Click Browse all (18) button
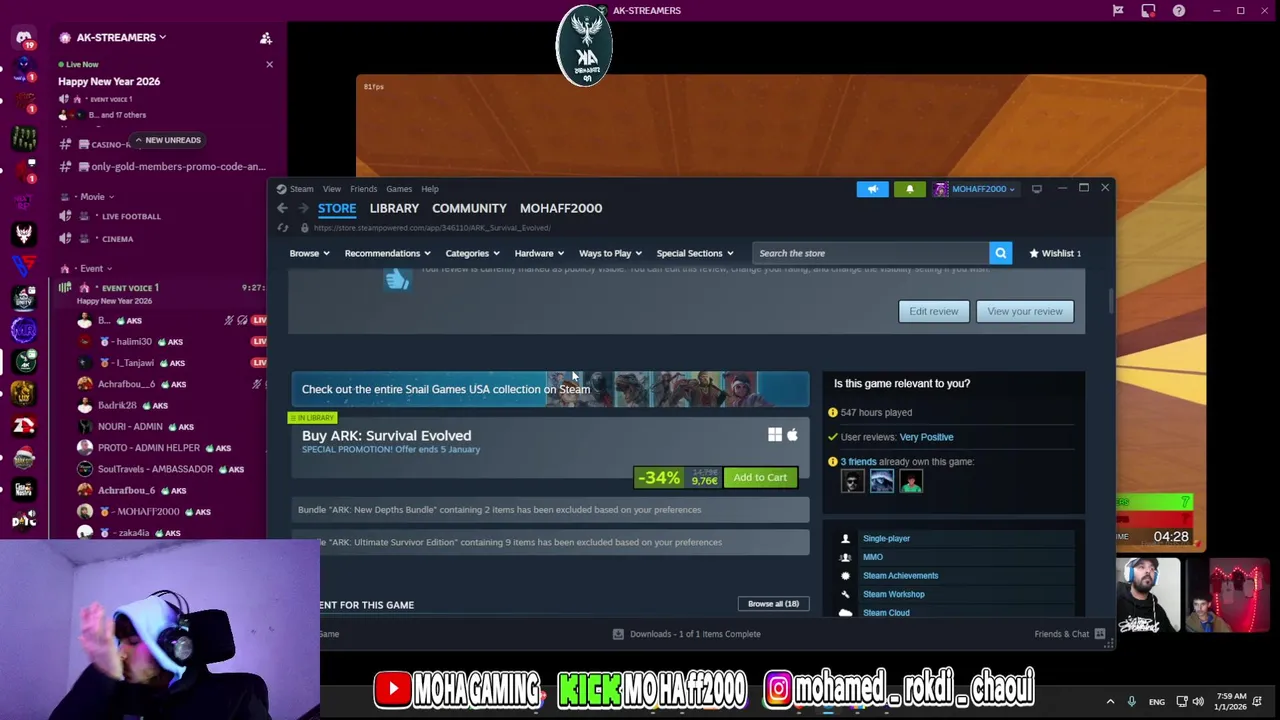The height and width of the screenshot is (720, 1280). [x=773, y=604]
